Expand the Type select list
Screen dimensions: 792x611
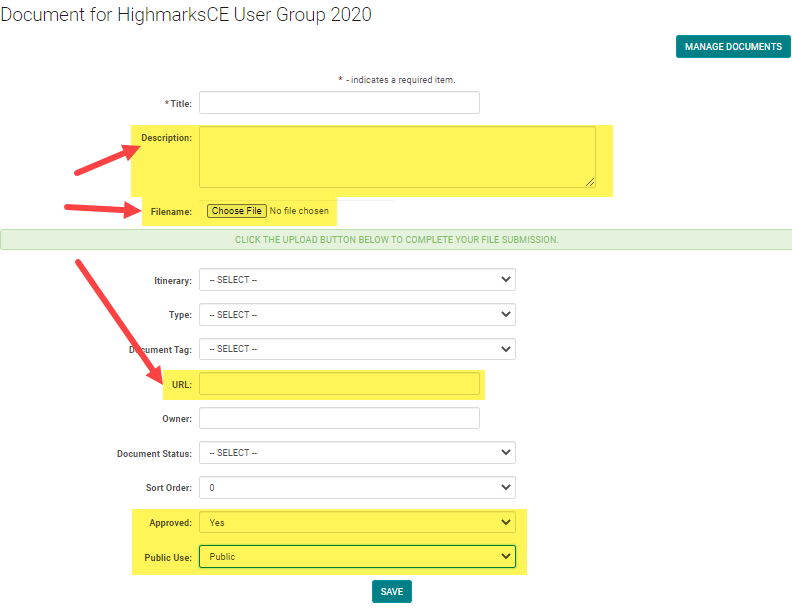pos(357,315)
